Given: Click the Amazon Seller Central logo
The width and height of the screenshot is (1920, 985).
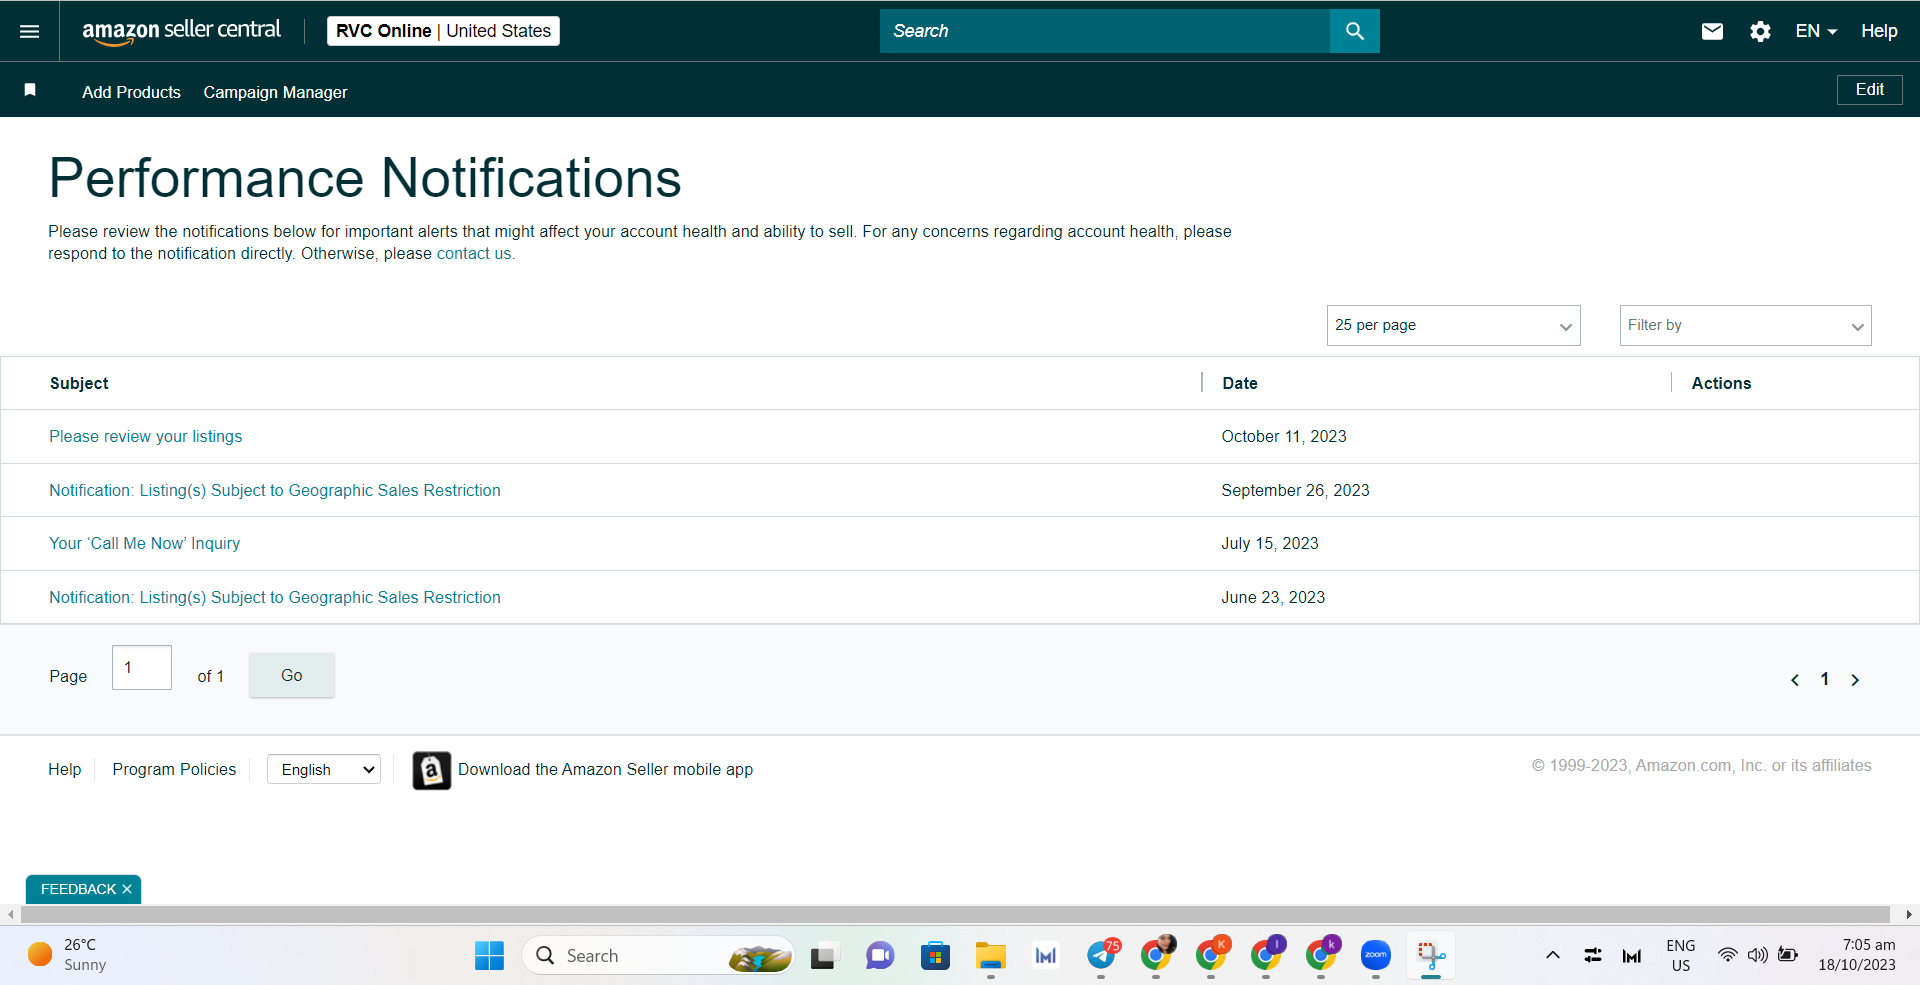Looking at the screenshot, I should [181, 31].
